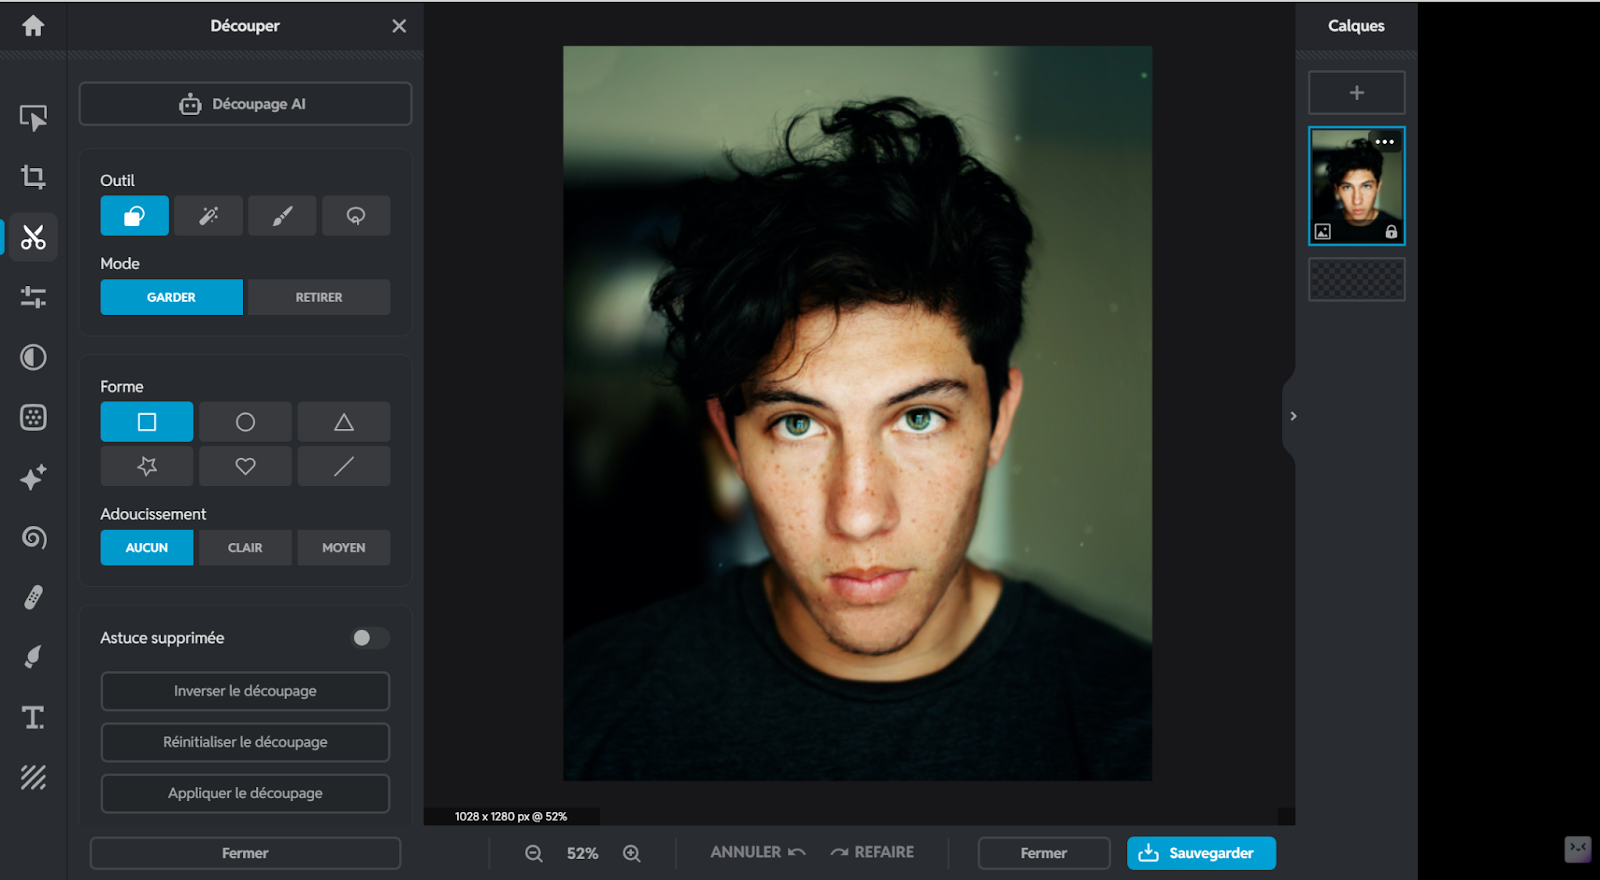1600x880 pixels.
Task: Pick the circle shape
Action: tap(245, 422)
